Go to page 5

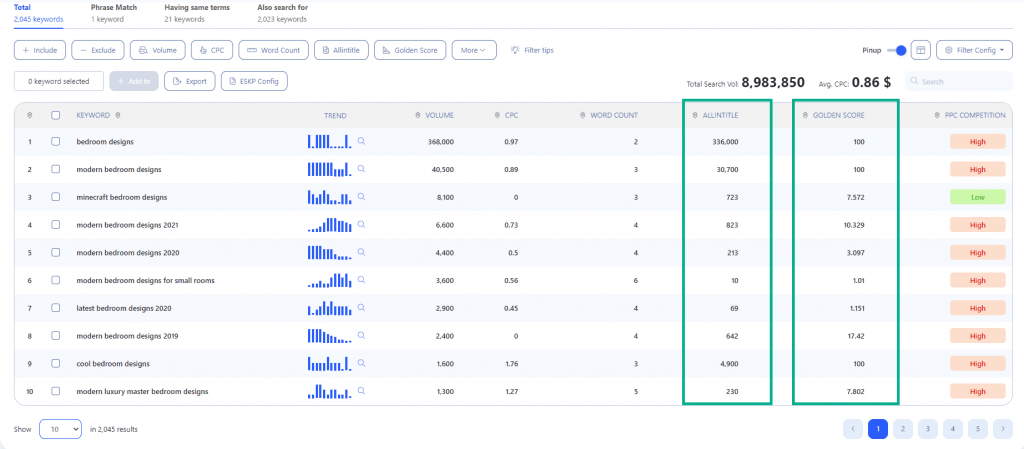(x=978, y=429)
